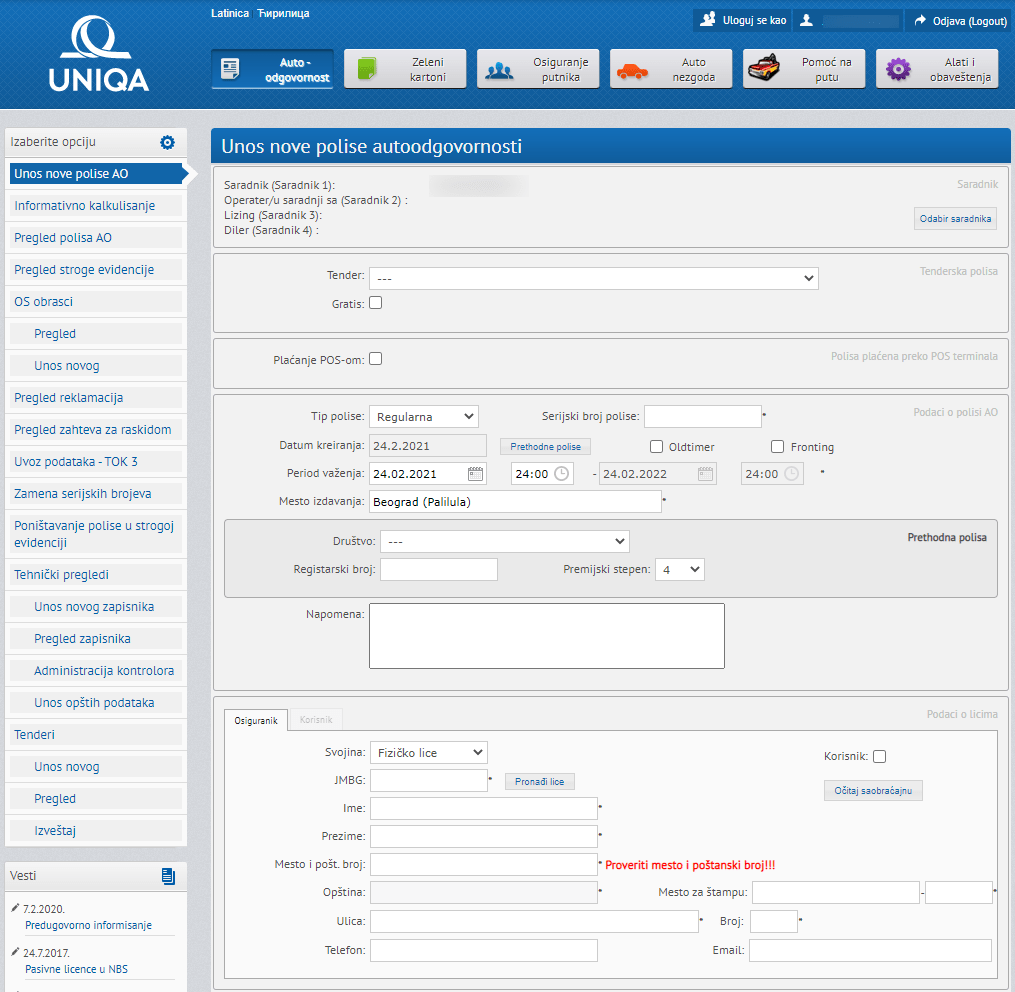
Task: Check the Oldtimer option
Action: (657, 447)
